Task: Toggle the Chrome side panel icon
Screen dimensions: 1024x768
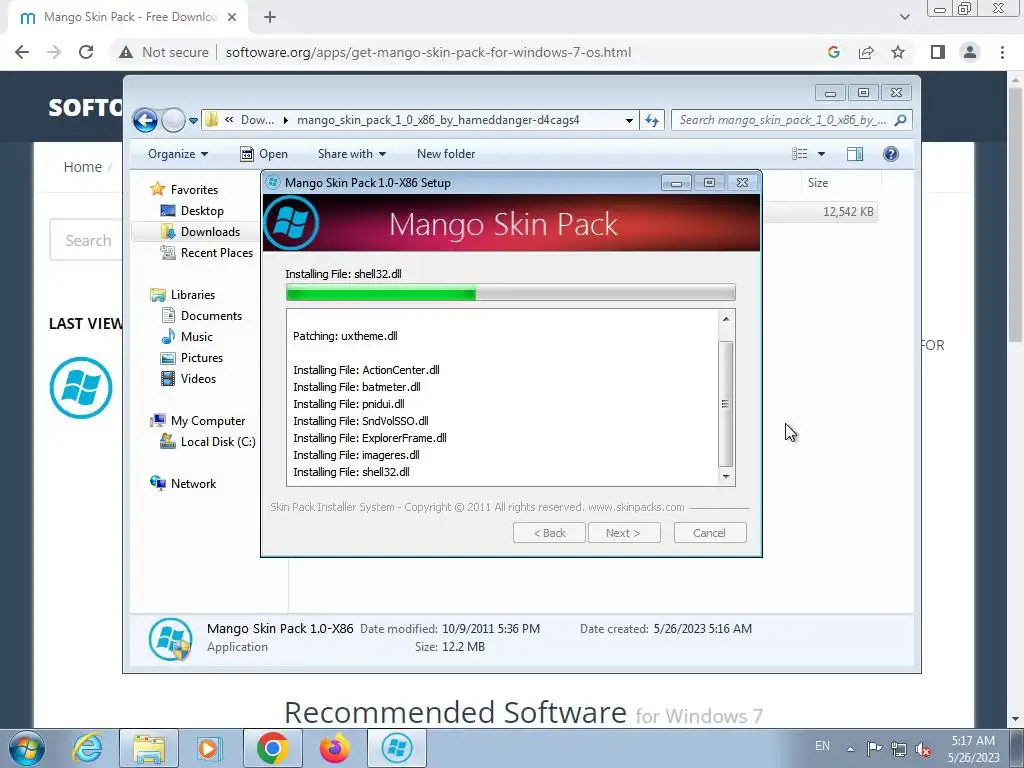Action: coord(938,52)
